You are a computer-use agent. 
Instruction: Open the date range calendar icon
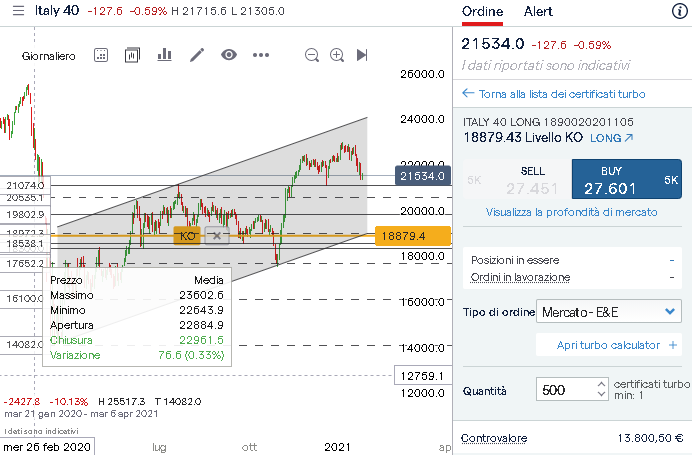[x=101, y=55]
